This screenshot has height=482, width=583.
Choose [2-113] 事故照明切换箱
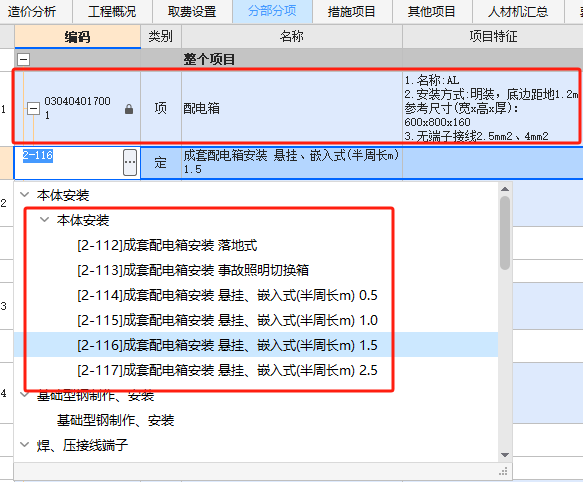193,270
